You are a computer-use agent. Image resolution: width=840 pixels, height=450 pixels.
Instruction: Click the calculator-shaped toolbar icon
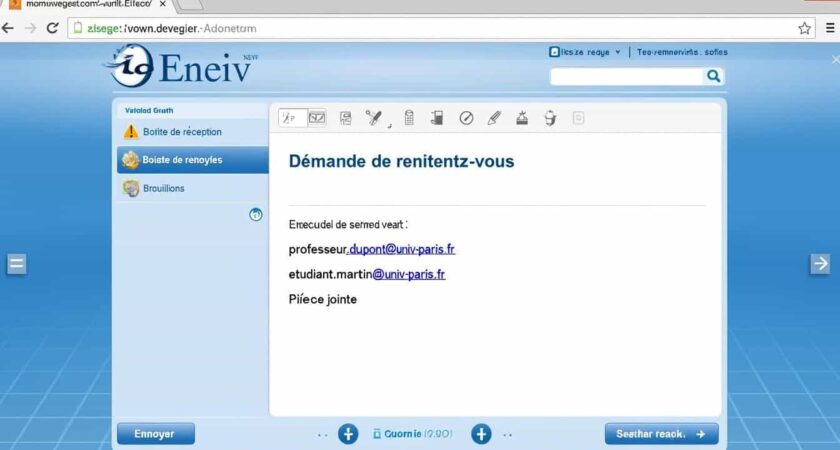[x=409, y=118]
